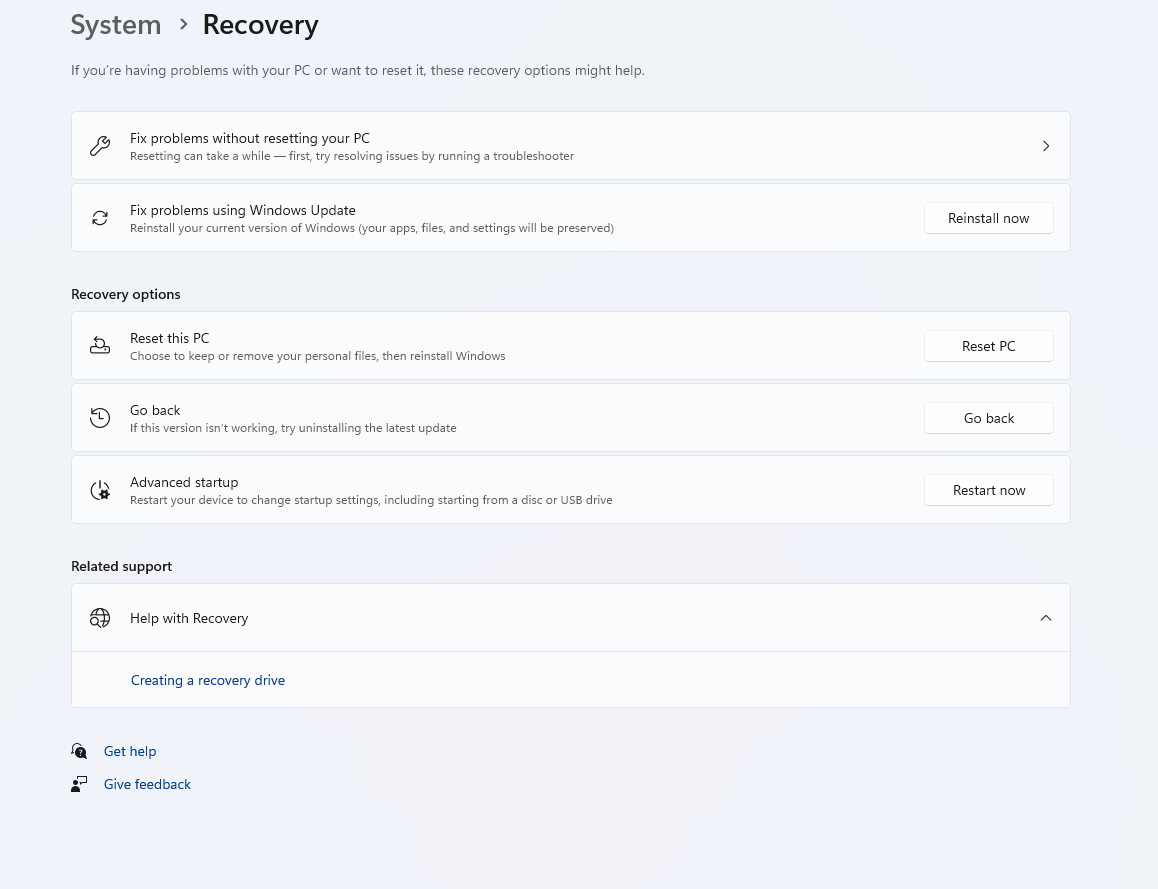Click the Reinstall now button

click(988, 218)
